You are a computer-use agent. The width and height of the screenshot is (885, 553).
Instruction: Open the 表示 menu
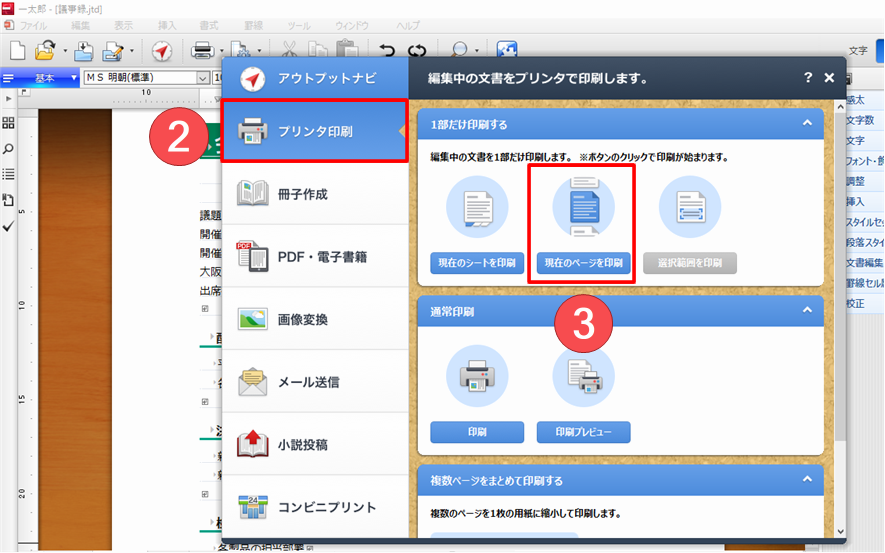(124, 25)
